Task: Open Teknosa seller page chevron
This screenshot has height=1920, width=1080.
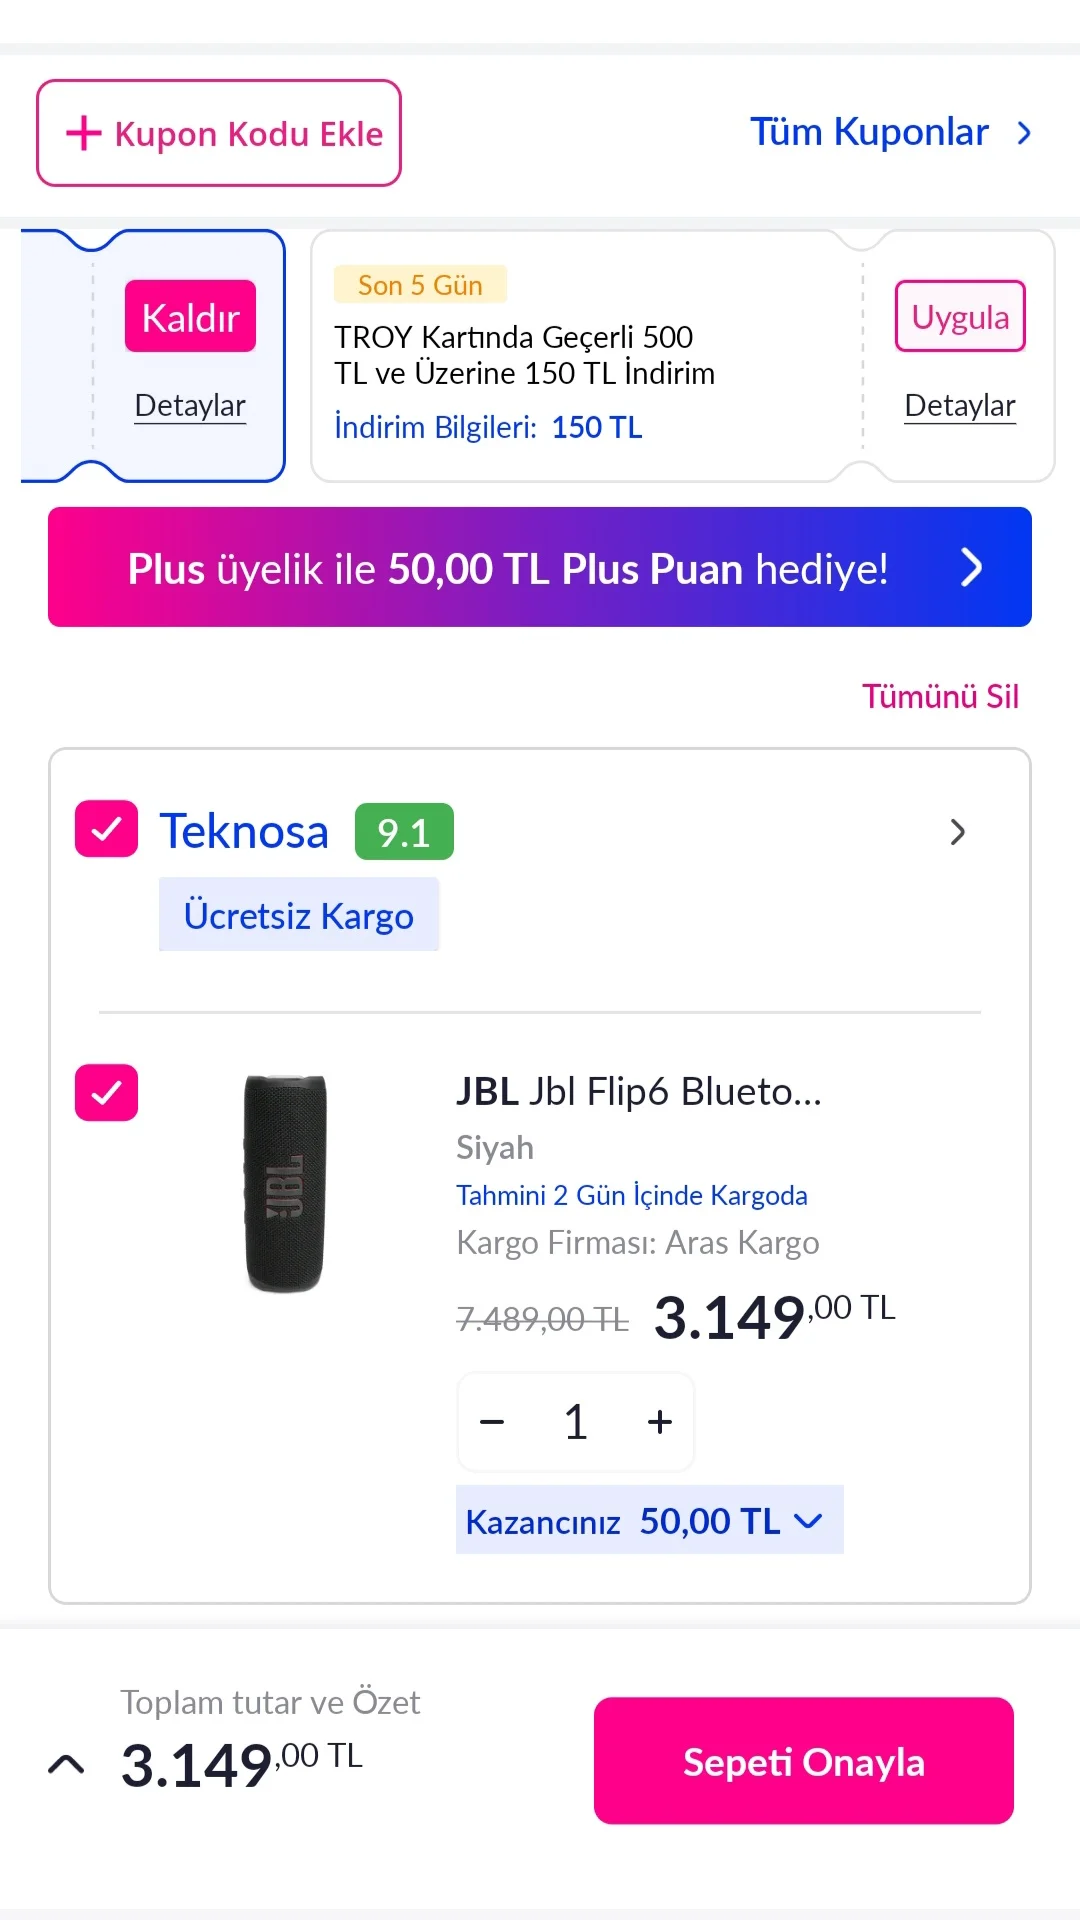Action: (x=957, y=832)
